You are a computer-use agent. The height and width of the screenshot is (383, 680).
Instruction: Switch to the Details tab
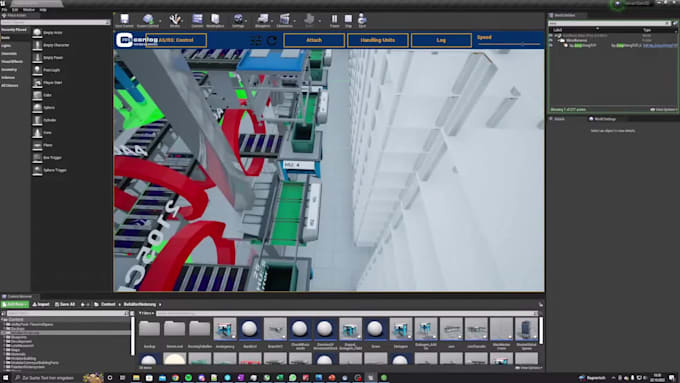click(556, 119)
